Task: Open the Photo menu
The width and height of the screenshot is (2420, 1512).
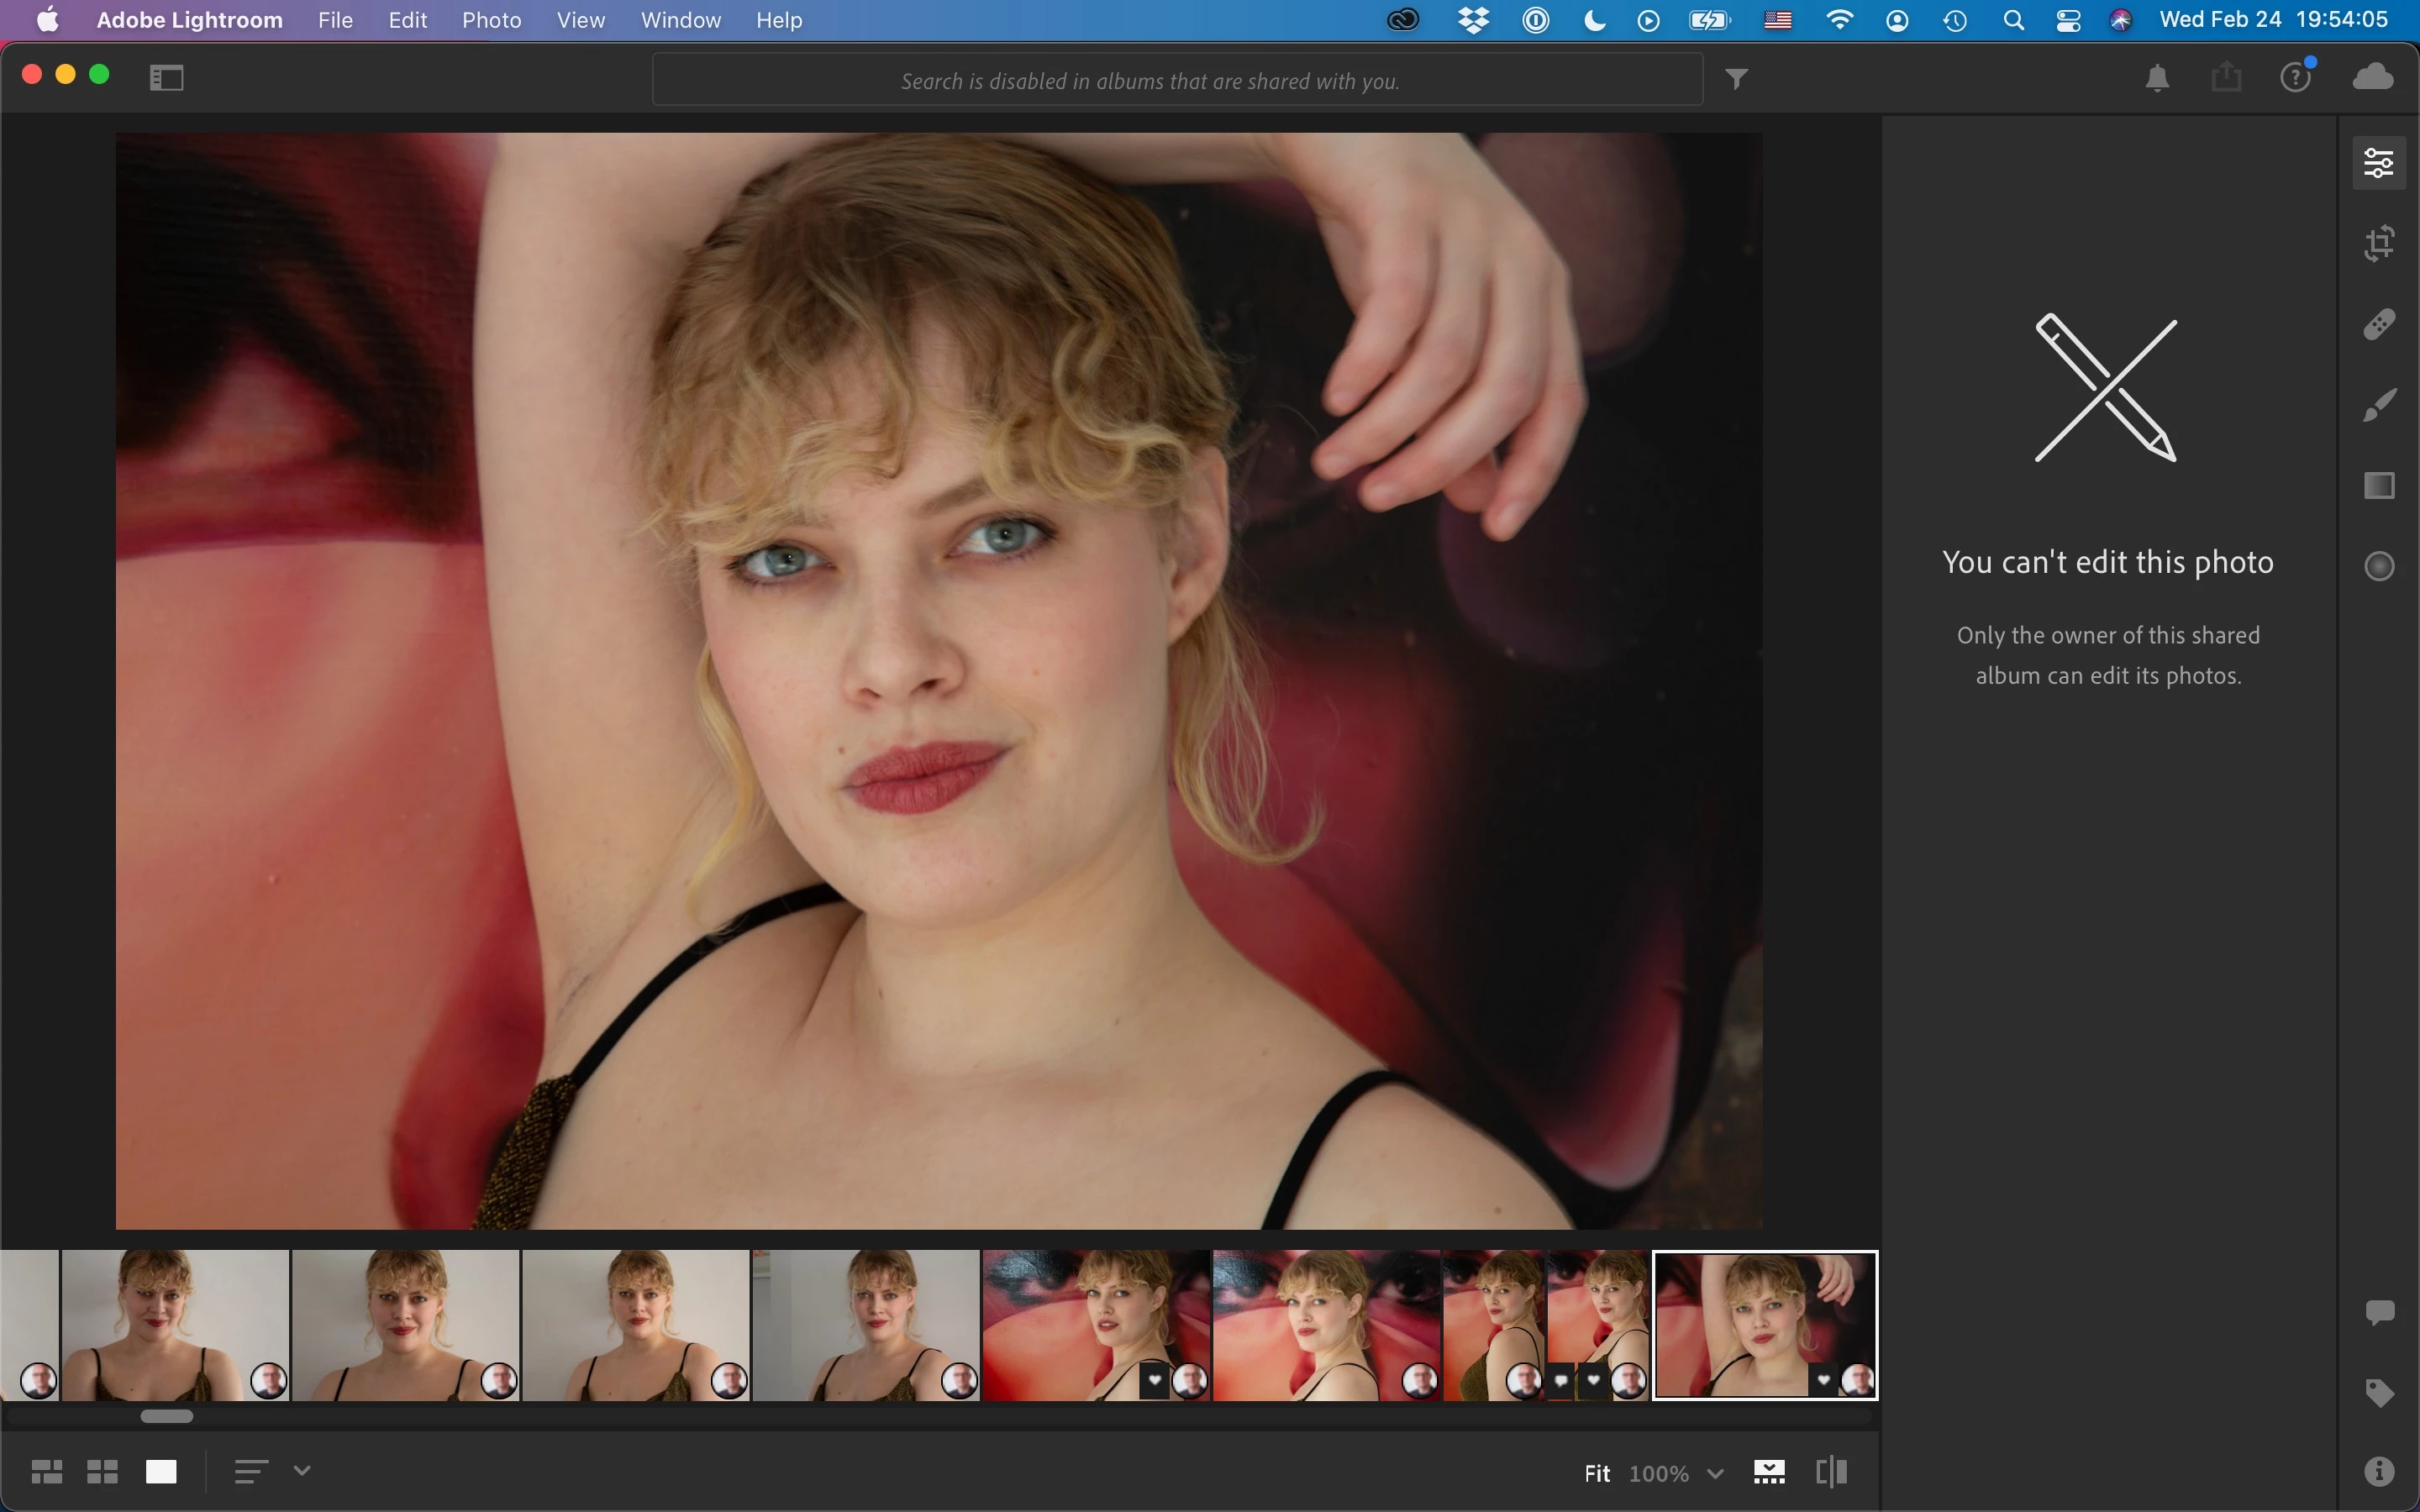Action: coord(491,20)
